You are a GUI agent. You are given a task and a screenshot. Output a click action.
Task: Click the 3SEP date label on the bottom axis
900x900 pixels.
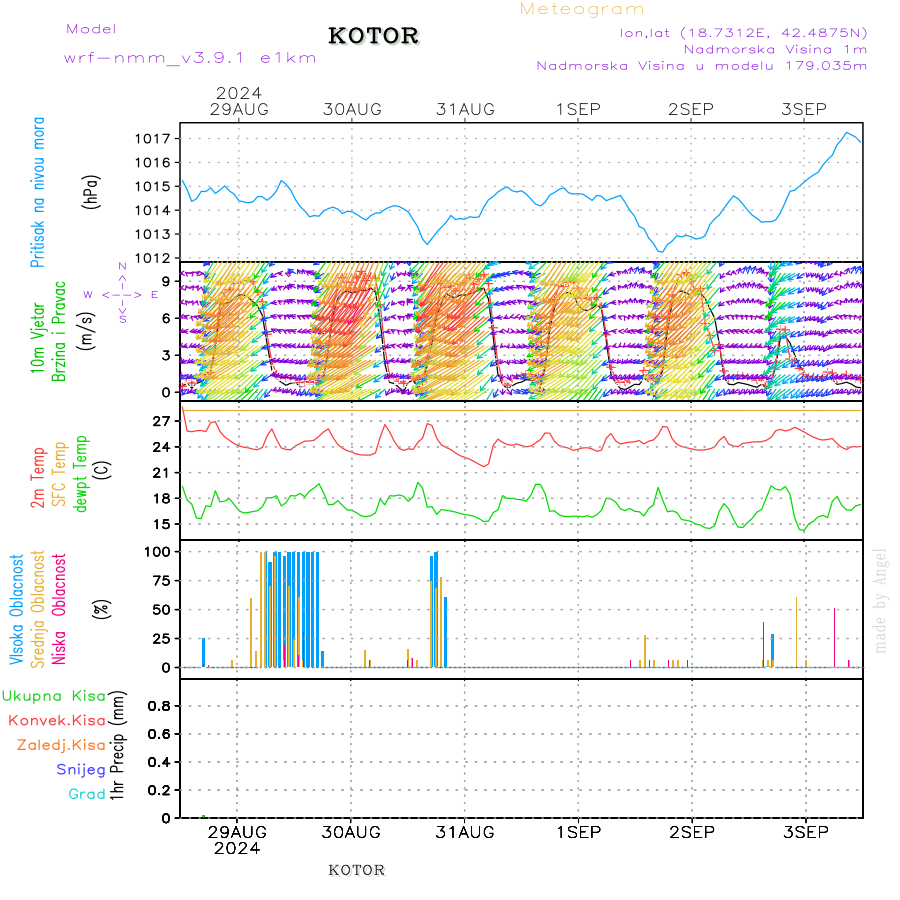click(x=806, y=832)
